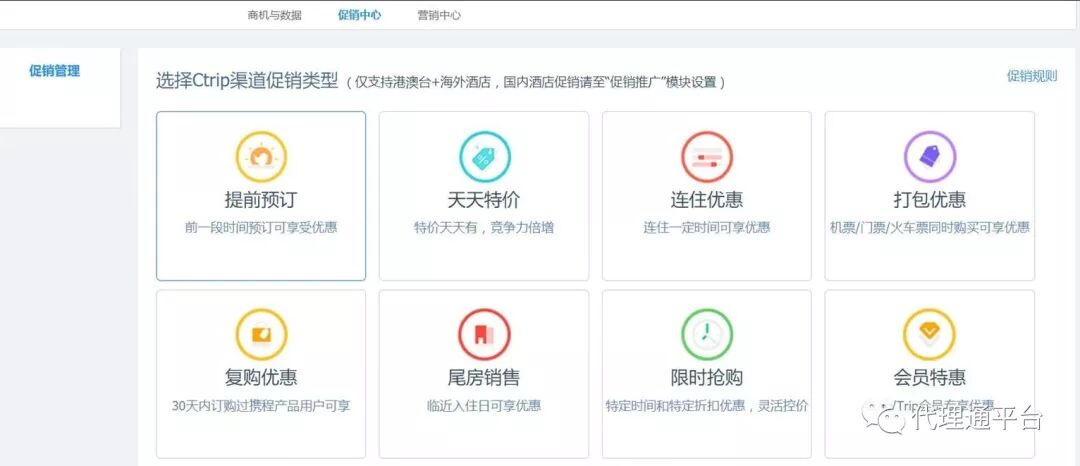Choose the 尾房销售 card title
Screen dimensions: 1080x466
pyautogui.click(x=484, y=377)
